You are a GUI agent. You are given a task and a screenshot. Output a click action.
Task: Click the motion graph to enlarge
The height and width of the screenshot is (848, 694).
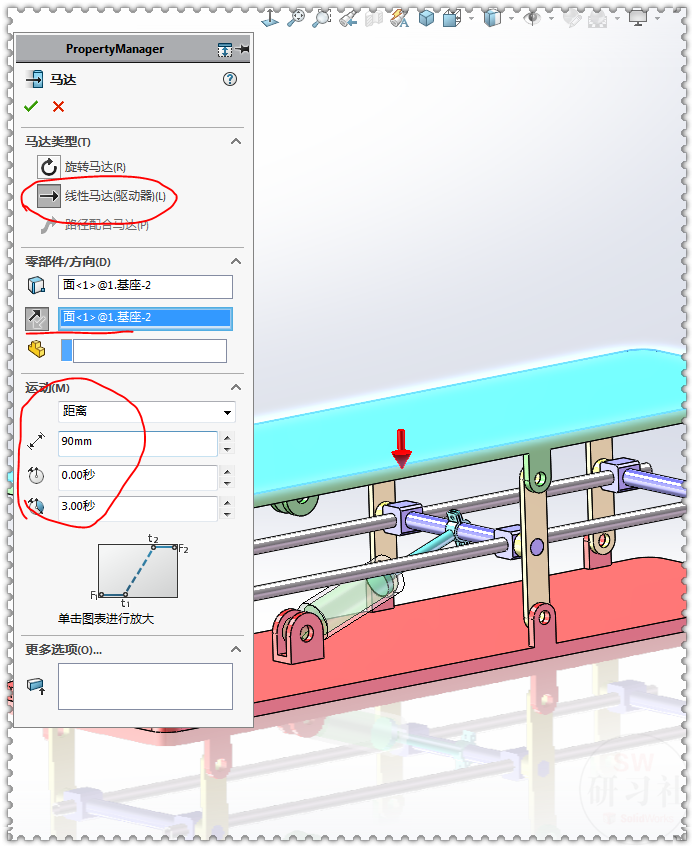[138, 570]
